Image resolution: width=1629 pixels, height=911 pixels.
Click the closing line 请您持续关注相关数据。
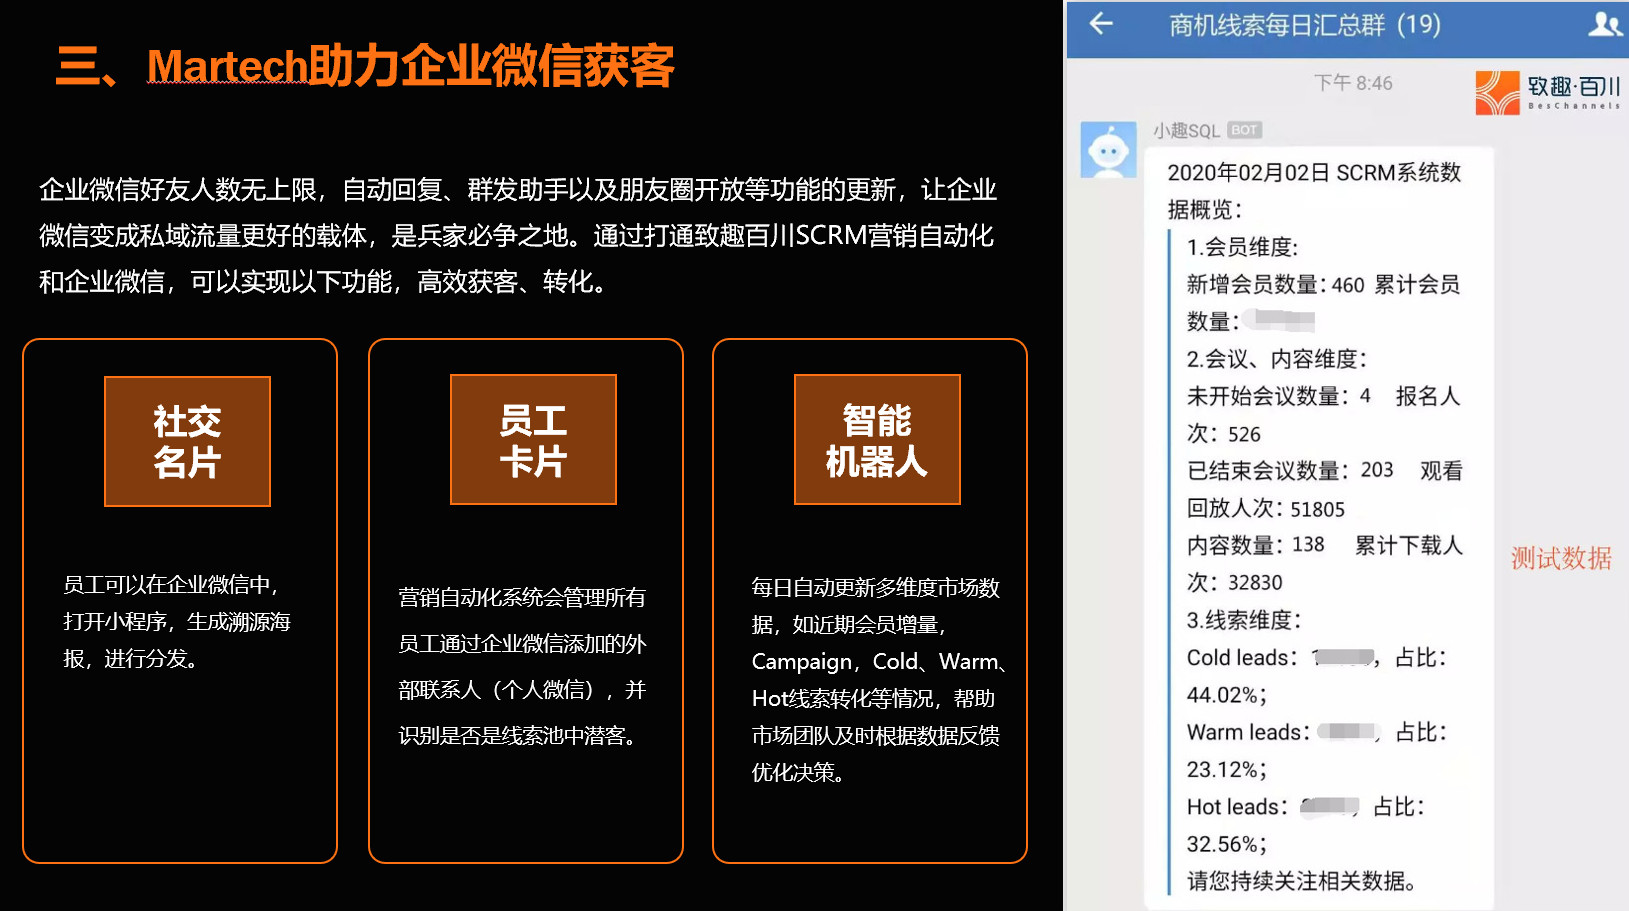coord(1302,881)
